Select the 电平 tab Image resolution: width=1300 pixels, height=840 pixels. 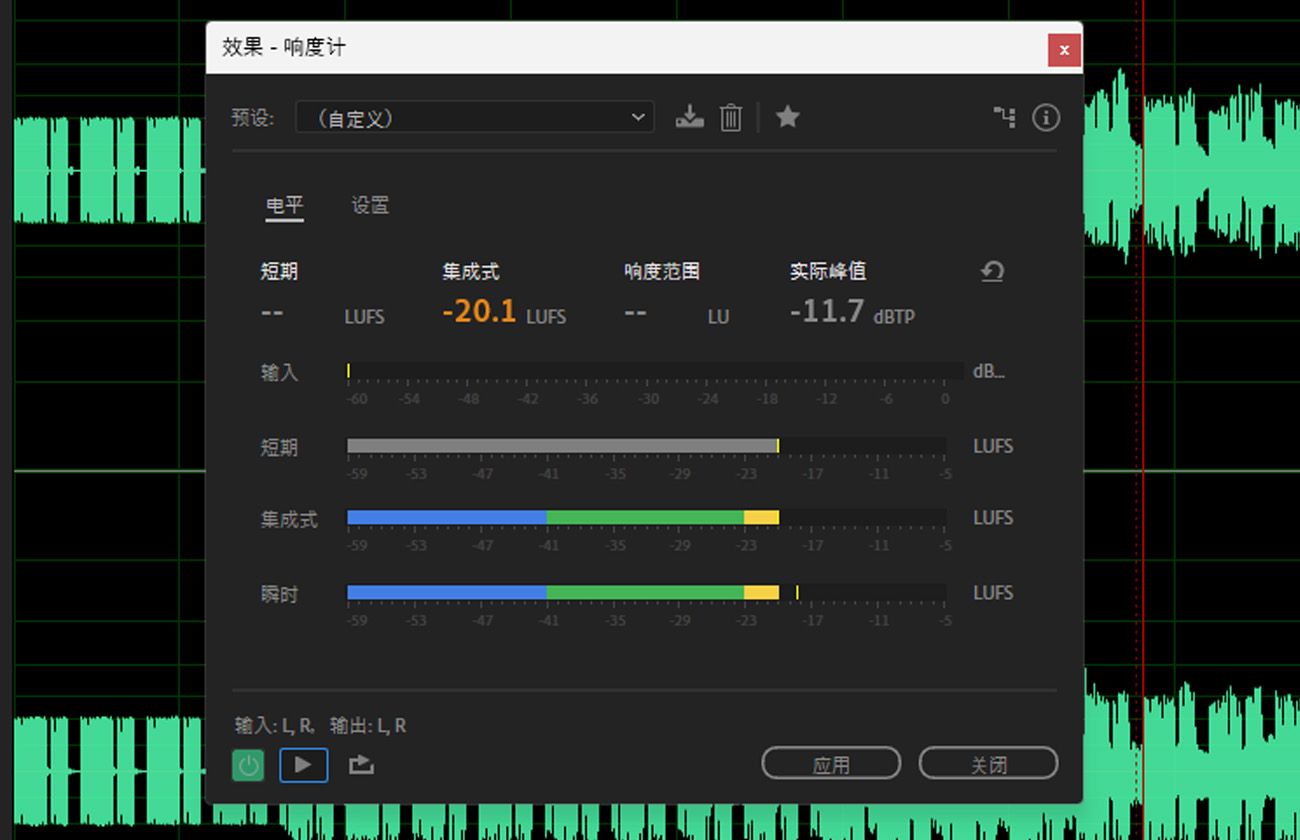click(284, 205)
